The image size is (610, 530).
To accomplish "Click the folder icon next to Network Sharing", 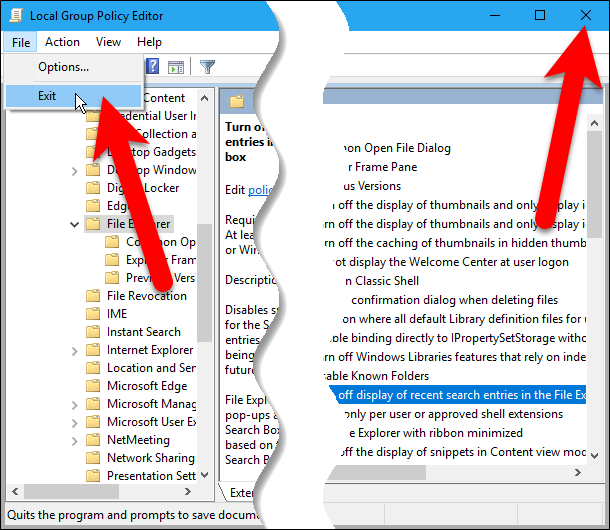I will tap(93, 458).
